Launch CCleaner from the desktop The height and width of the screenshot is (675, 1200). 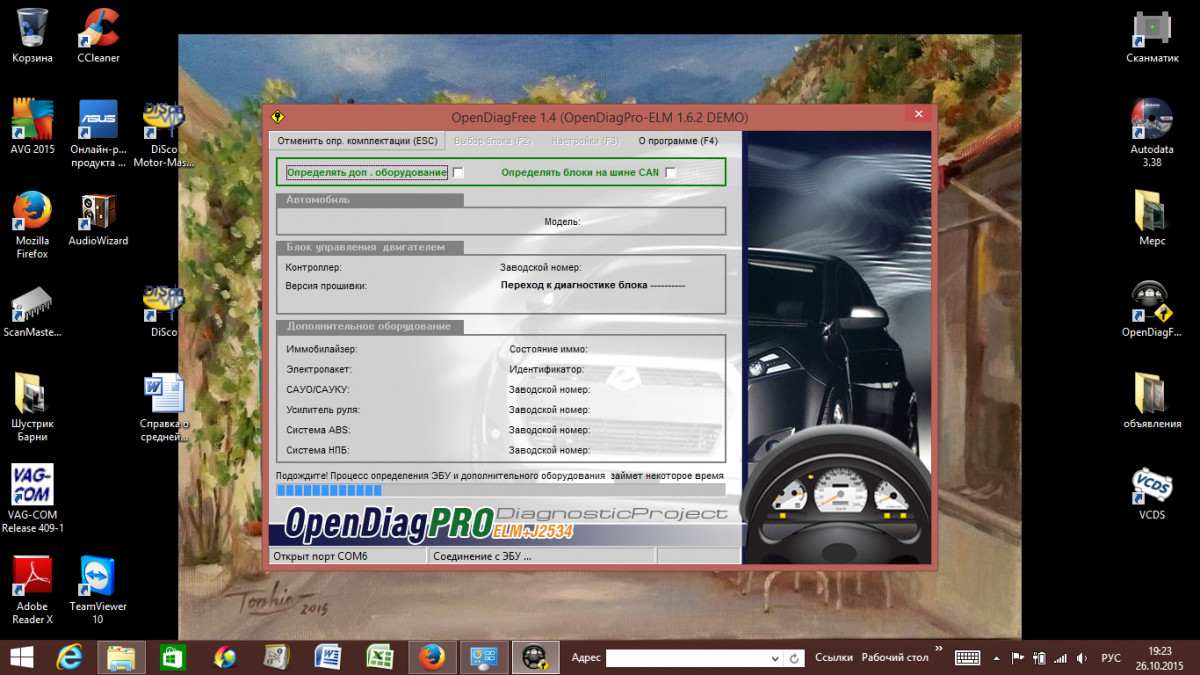[98, 28]
